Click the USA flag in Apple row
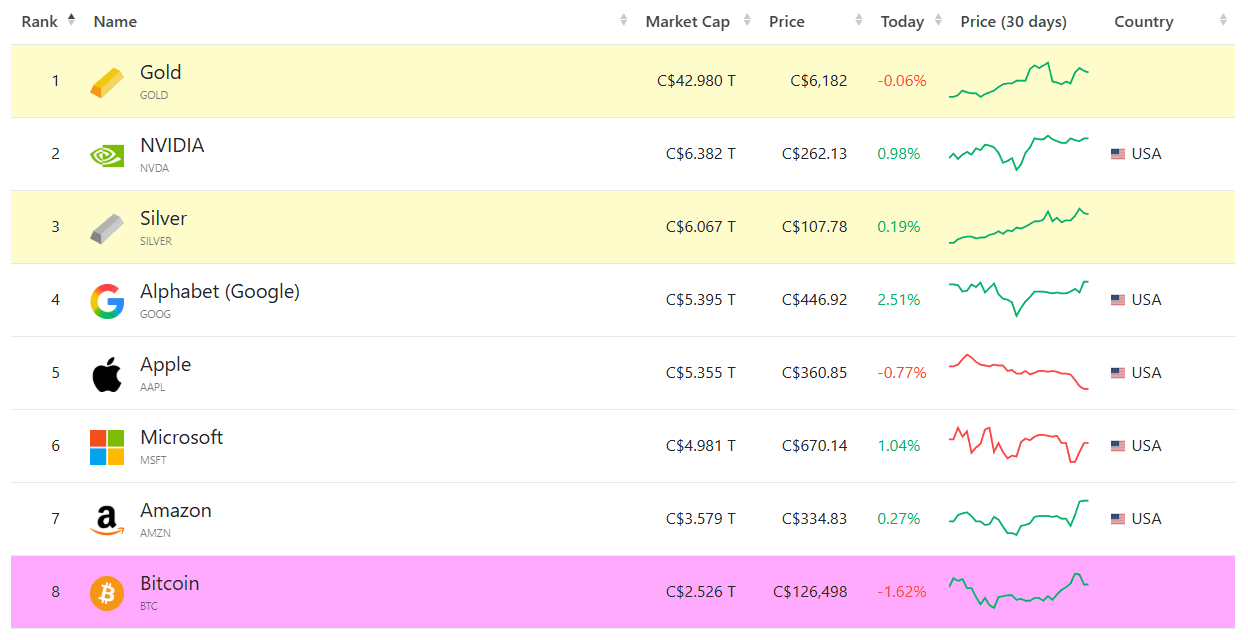Screen dimensions: 1248x640 tap(1118, 373)
